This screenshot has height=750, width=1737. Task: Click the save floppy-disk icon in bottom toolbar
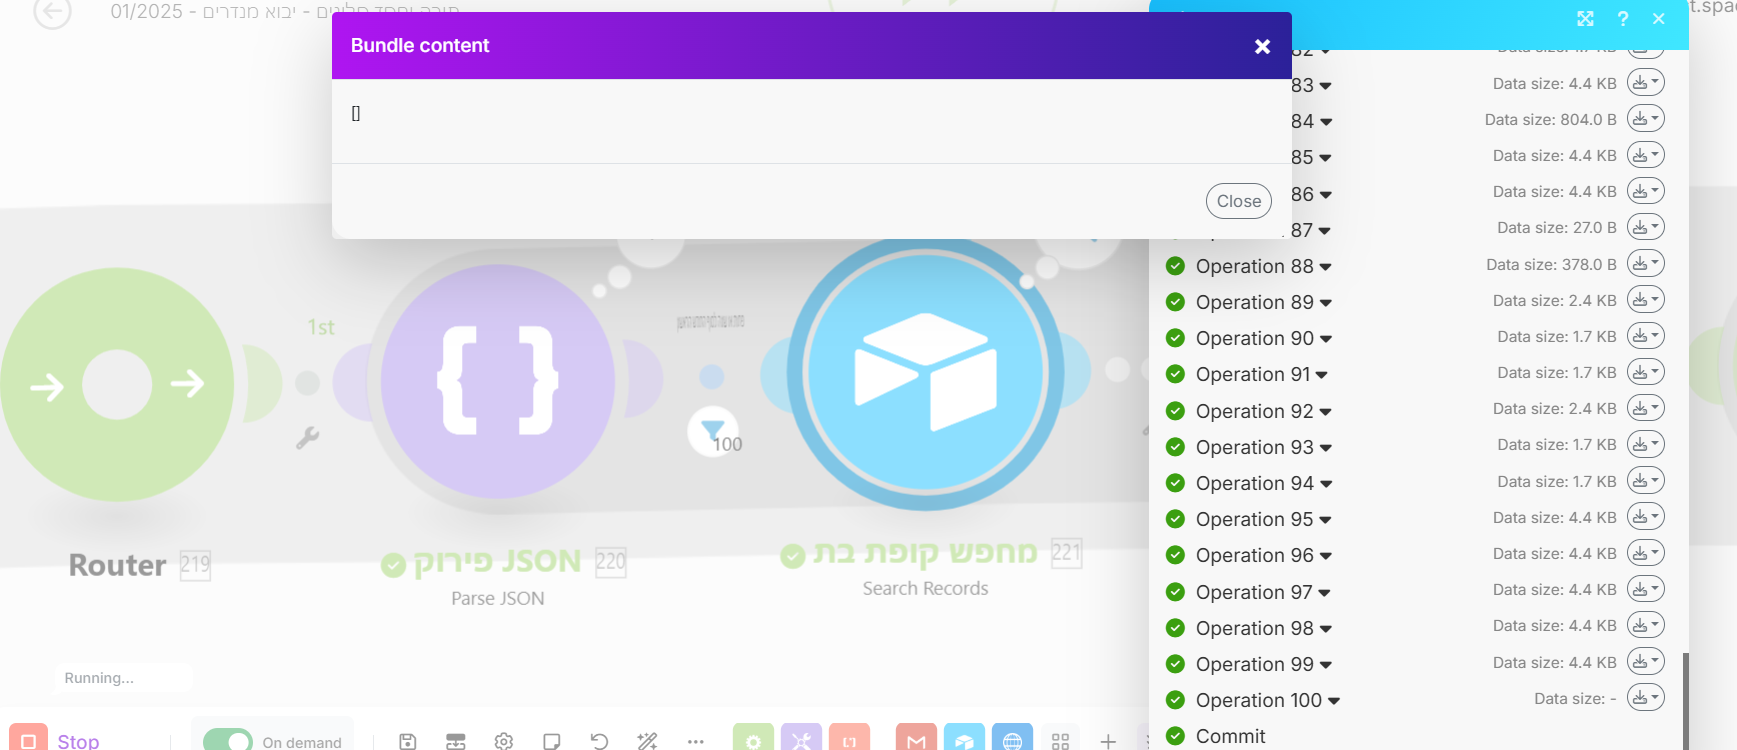[x=408, y=741]
